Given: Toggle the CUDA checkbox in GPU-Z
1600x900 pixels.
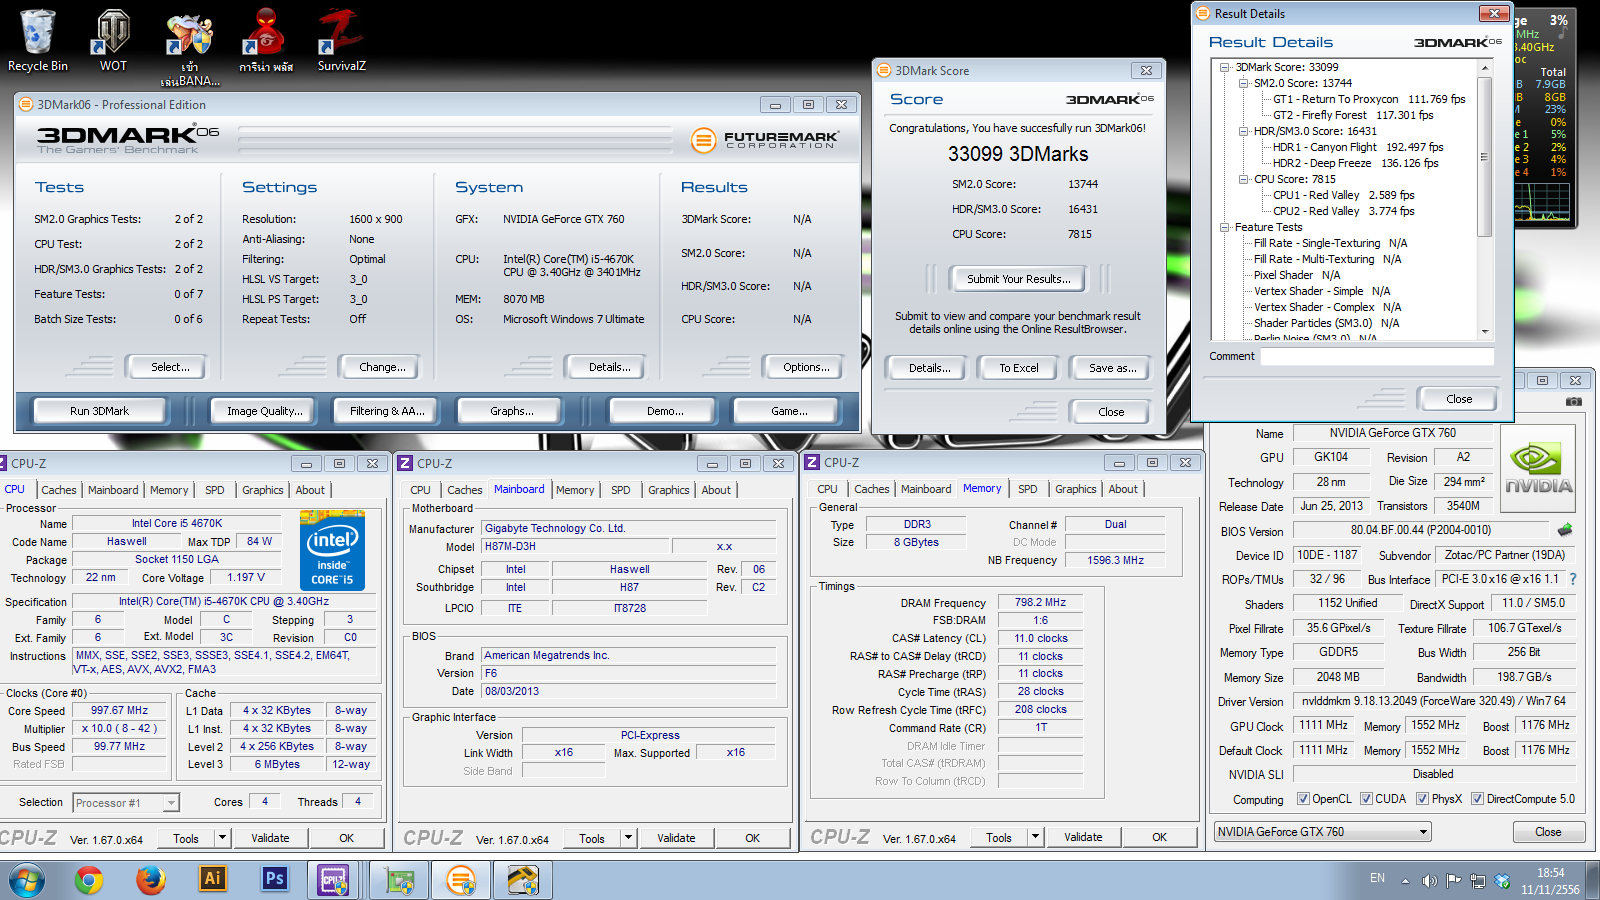Looking at the screenshot, I should (x=1365, y=799).
